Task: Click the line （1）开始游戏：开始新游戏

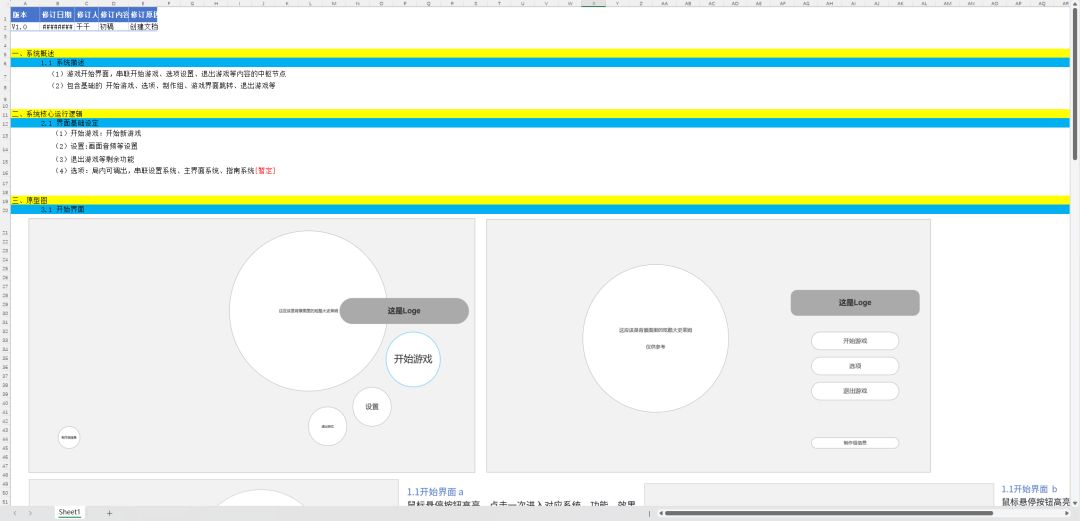Action: [98, 134]
